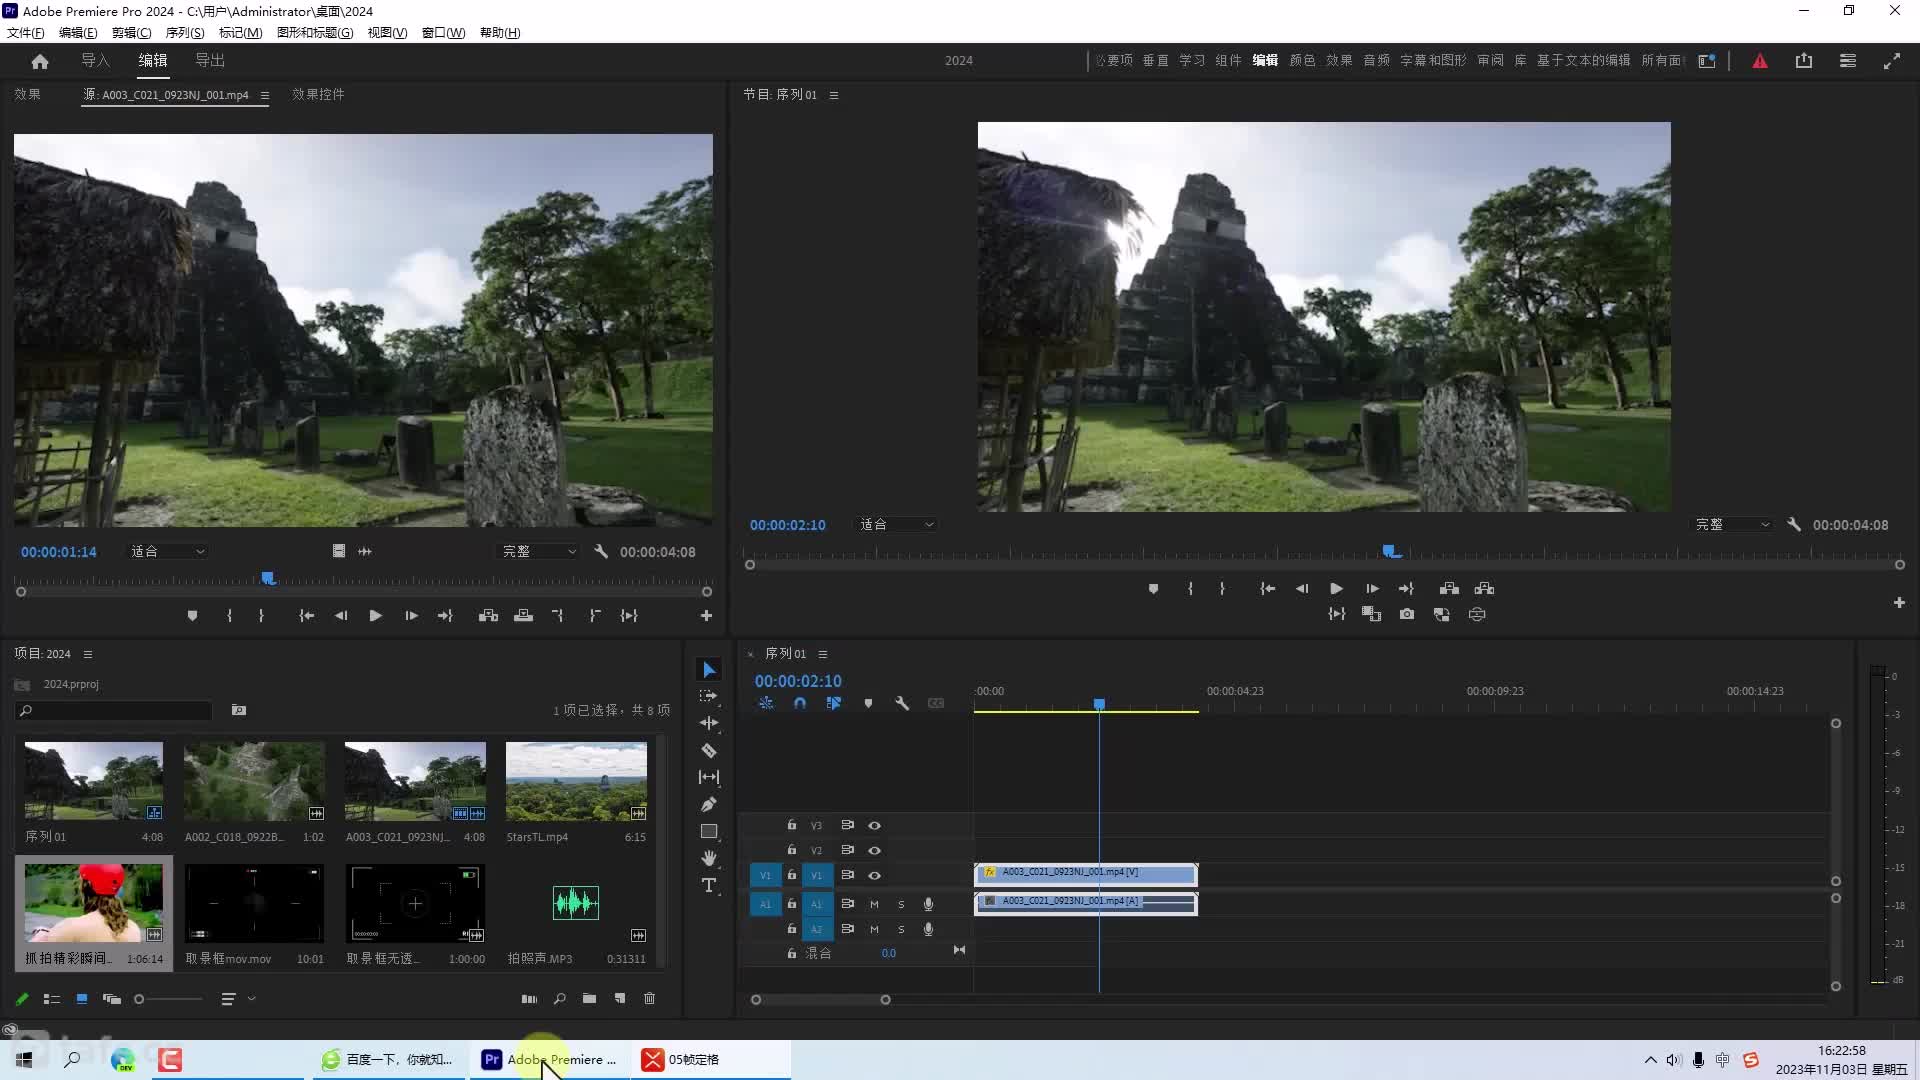
Task: Open Premiere Pro taskbar button
Action: (x=550, y=1059)
